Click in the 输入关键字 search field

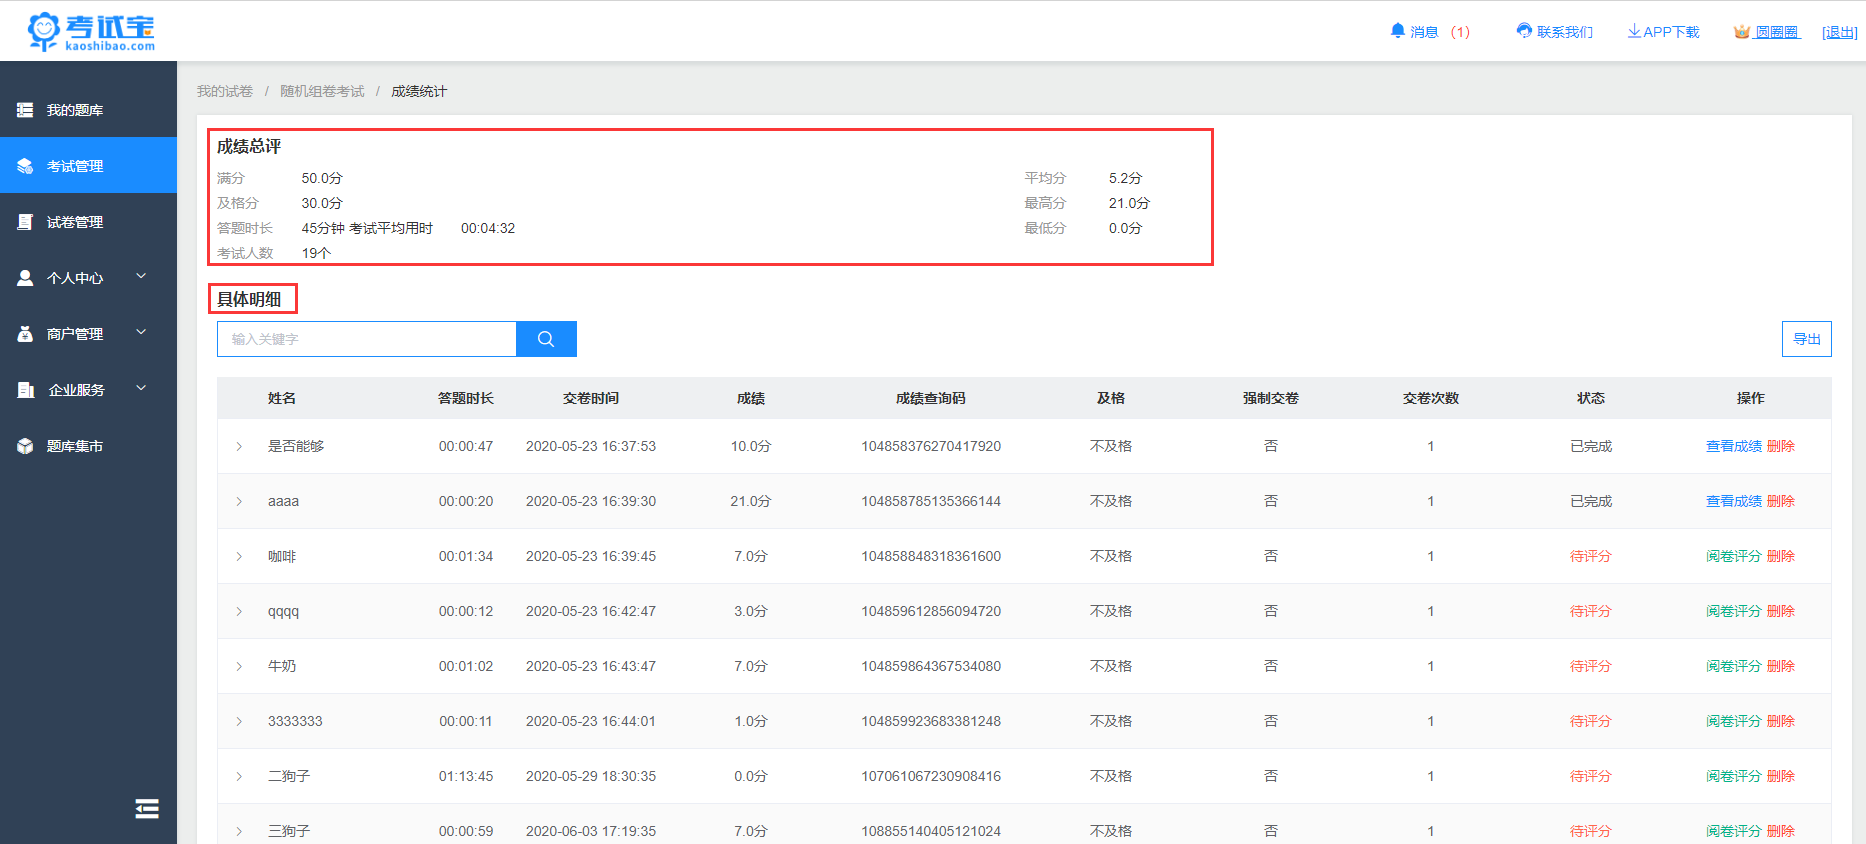point(367,339)
